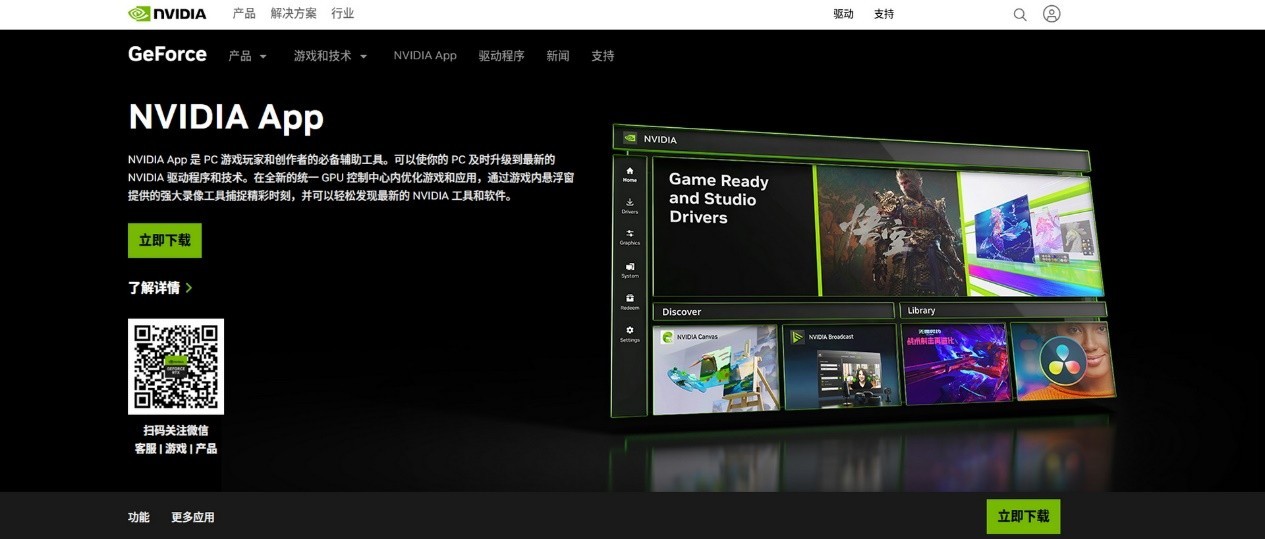Screen dimensions: 1265x539
Task: Select the Graphics icon in app sidebar
Action: 629,237
